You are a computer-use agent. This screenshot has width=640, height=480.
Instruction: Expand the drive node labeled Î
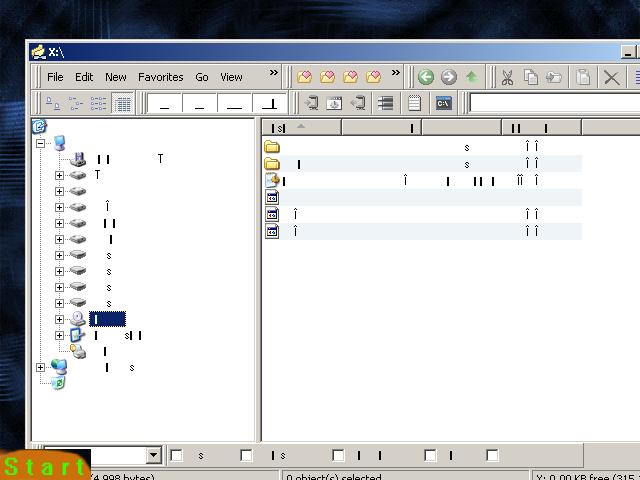click(x=59, y=207)
